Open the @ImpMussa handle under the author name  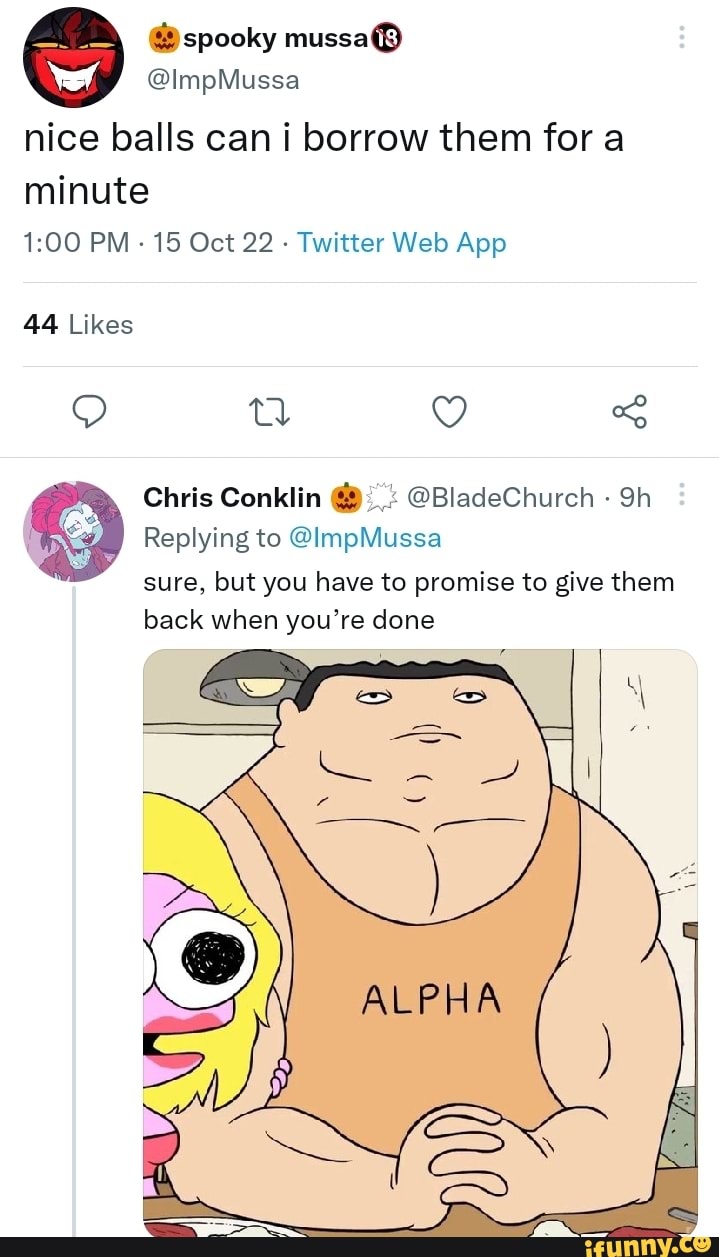pyautogui.click(x=223, y=79)
